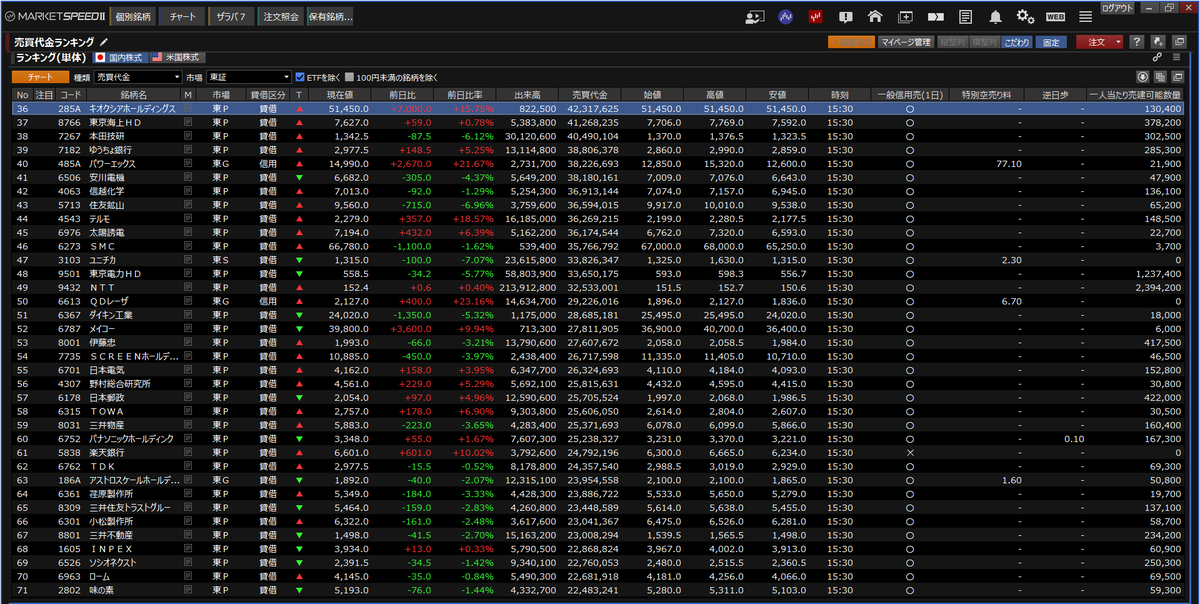Click the red candlestick chart icon
This screenshot has width=1200, height=604.
[816, 17]
